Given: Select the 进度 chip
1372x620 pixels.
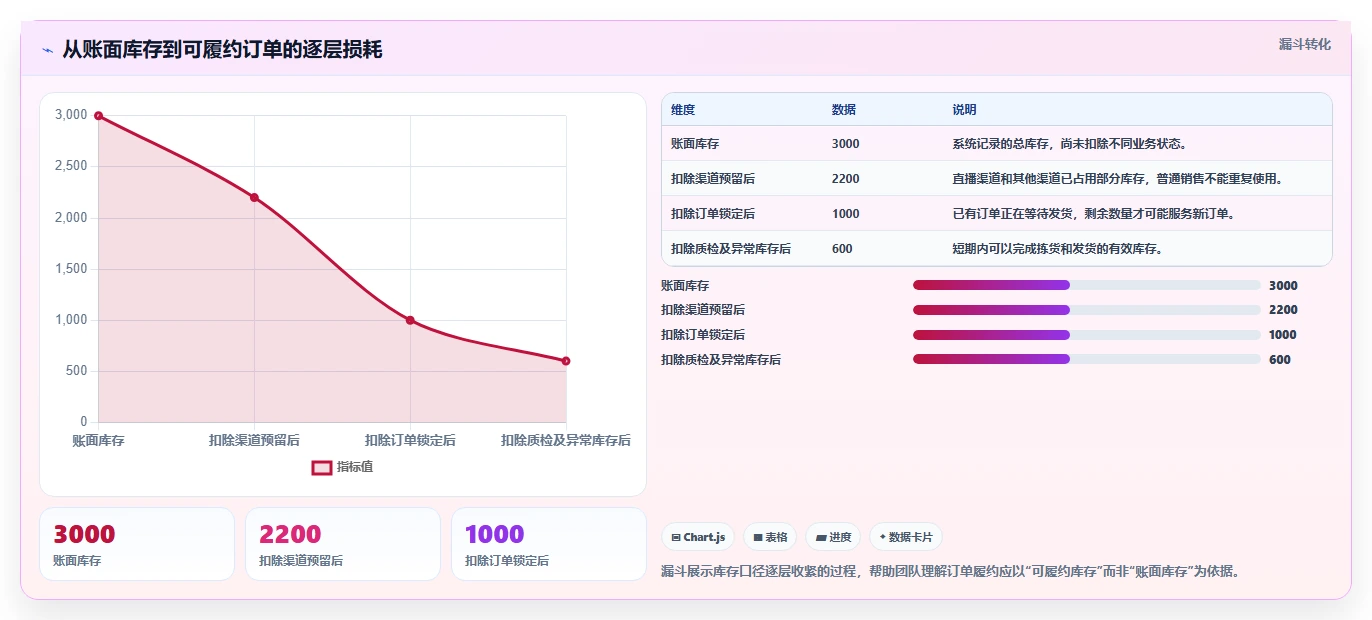Looking at the screenshot, I should [x=833, y=537].
